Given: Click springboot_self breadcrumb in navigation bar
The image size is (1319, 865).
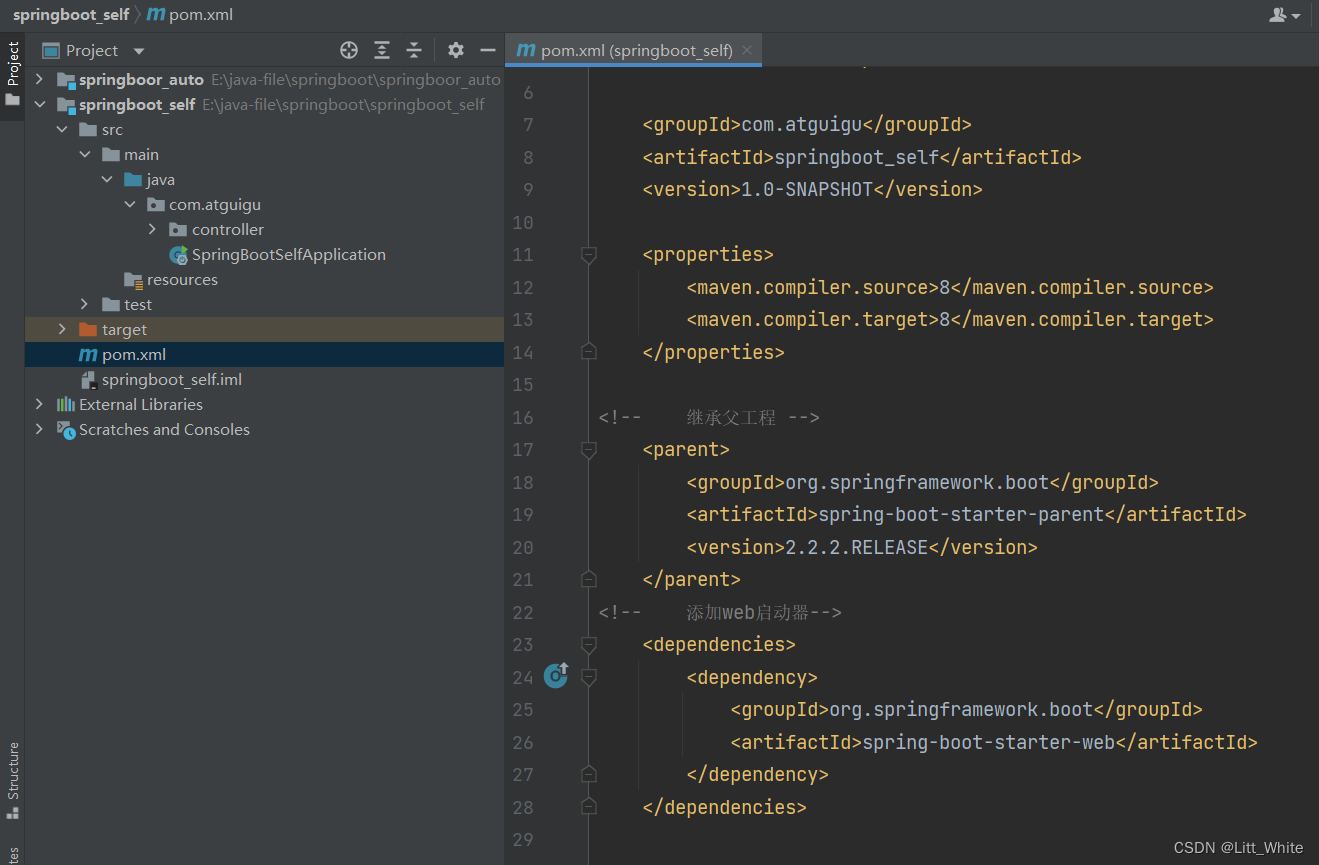Looking at the screenshot, I should tap(71, 15).
